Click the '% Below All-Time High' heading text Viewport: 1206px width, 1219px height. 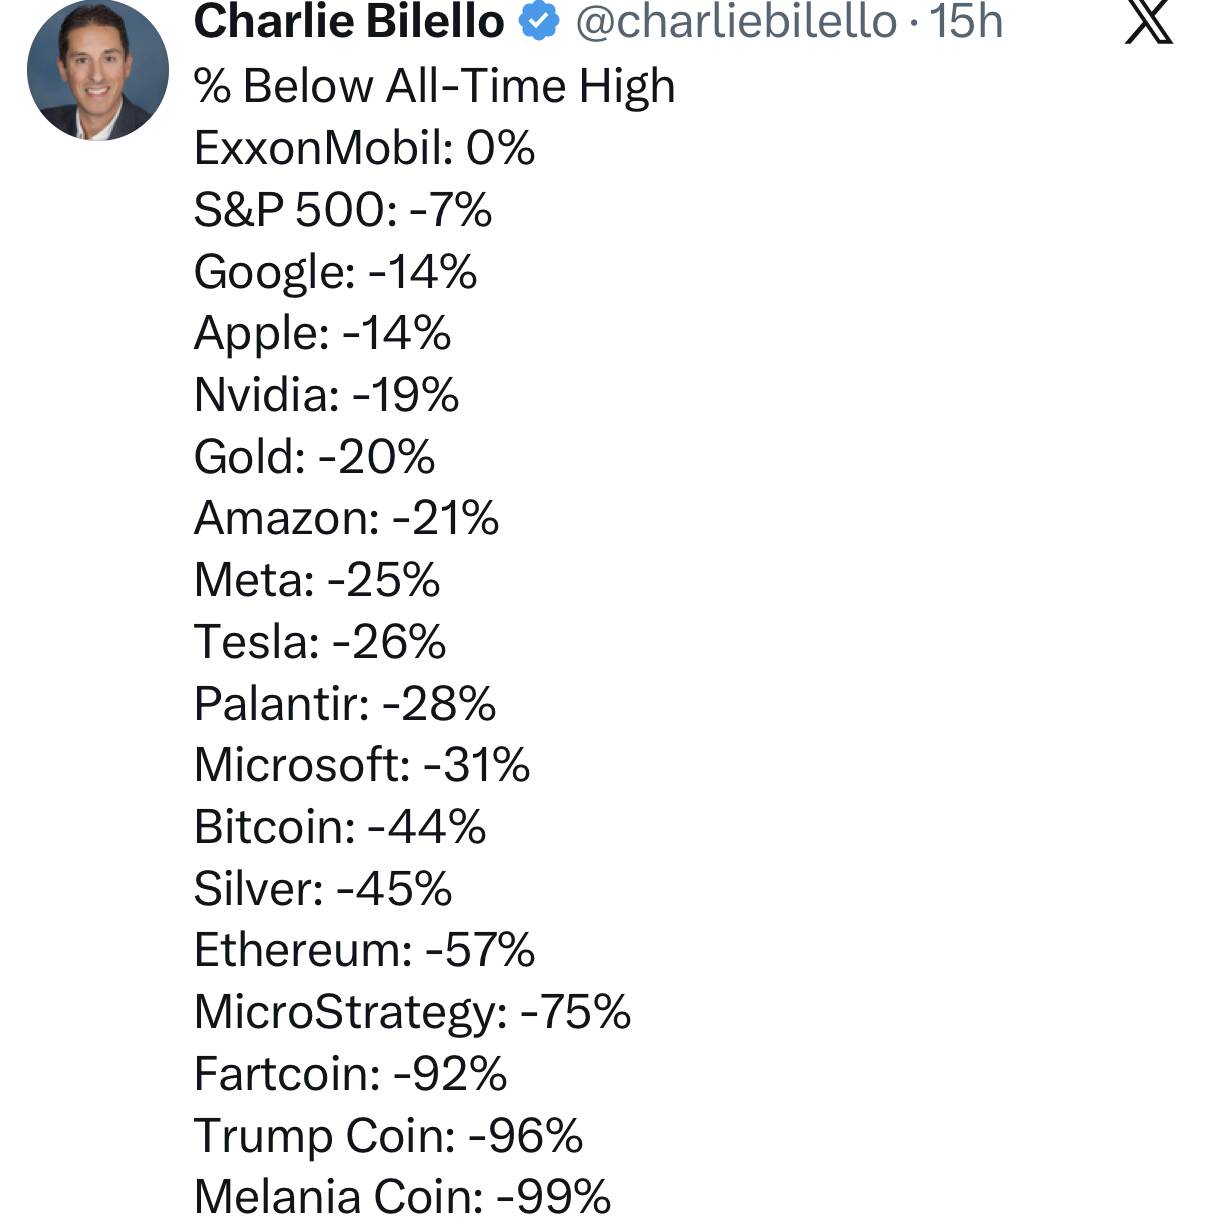click(434, 86)
